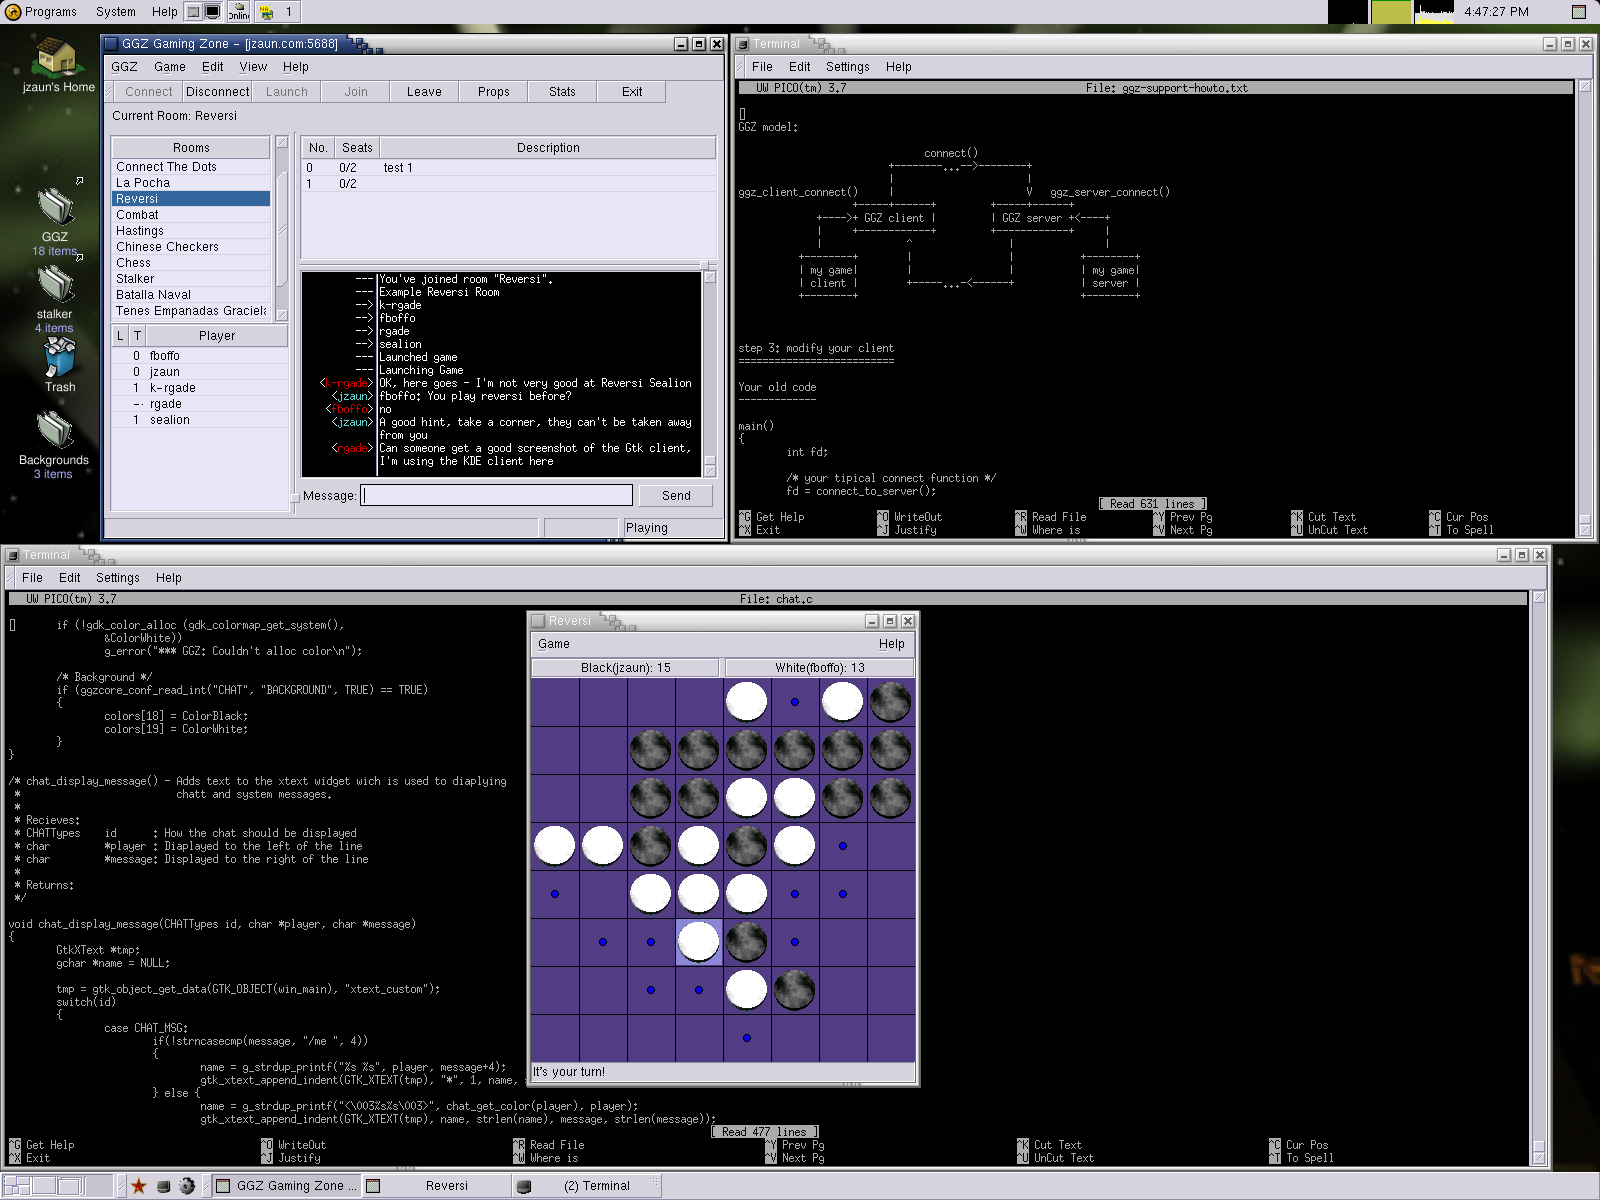Open the GGZ menu in Gaming Zone
The height and width of the screenshot is (1200, 1600).
(124, 67)
